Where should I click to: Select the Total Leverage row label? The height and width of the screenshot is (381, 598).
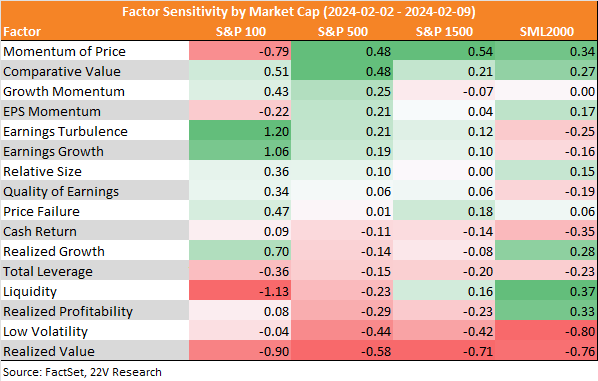(x=48, y=272)
